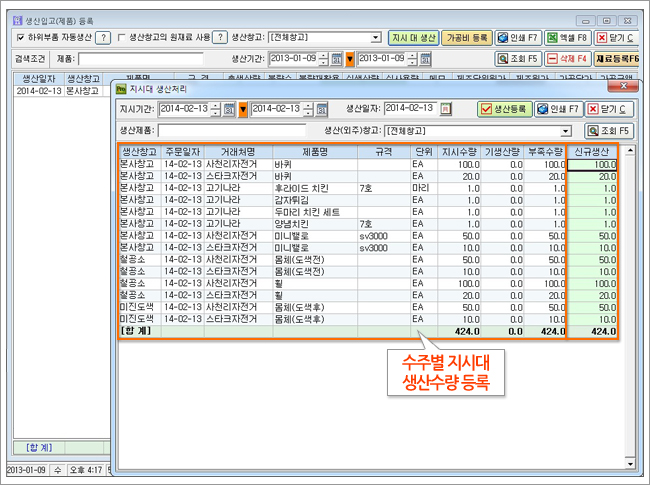Viewport: 650px width, 485px height.
Task: Click the 424.0 total in 신규생산 column
Action: [592, 332]
